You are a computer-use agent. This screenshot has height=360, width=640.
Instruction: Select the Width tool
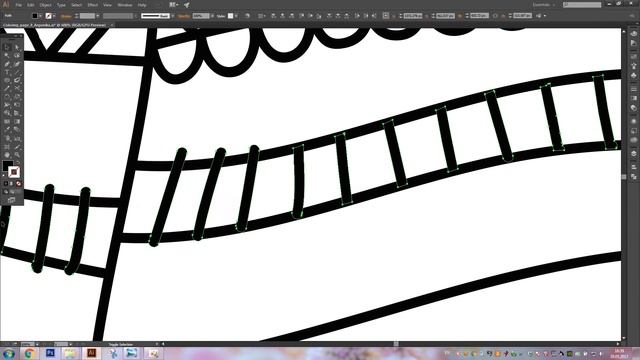point(7,104)
